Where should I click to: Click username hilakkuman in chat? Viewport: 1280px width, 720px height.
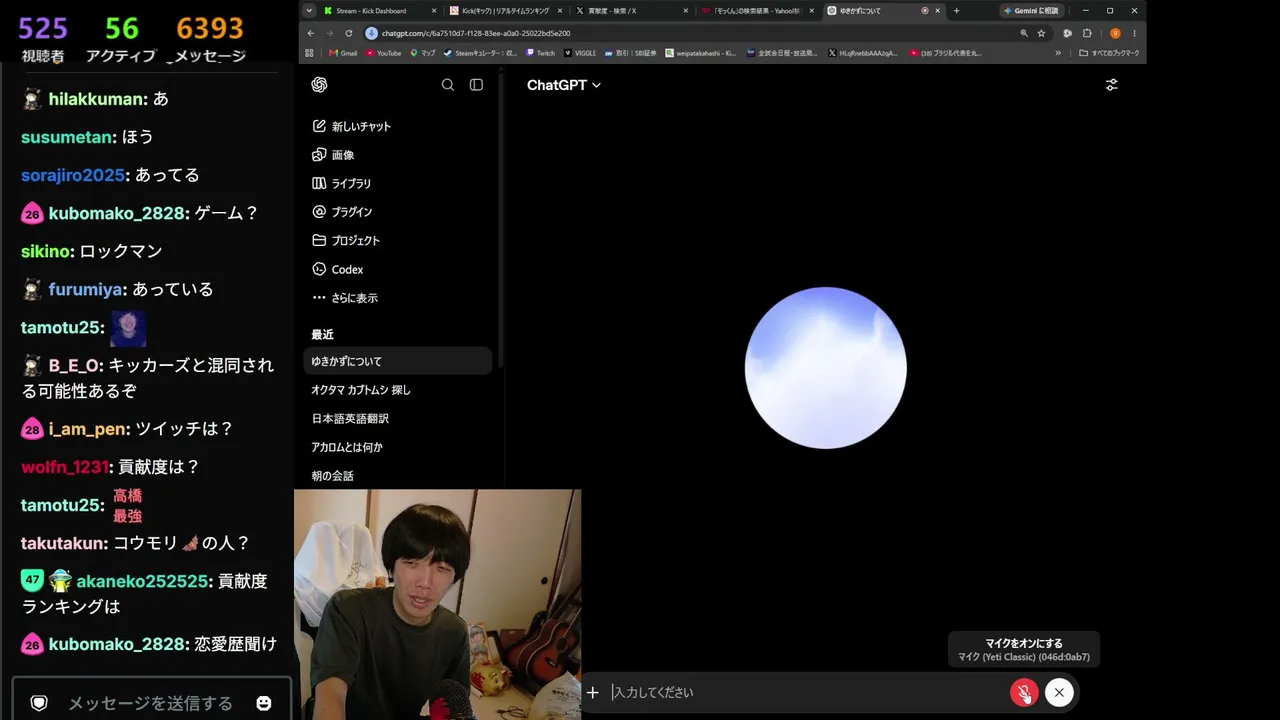point(96,99)
